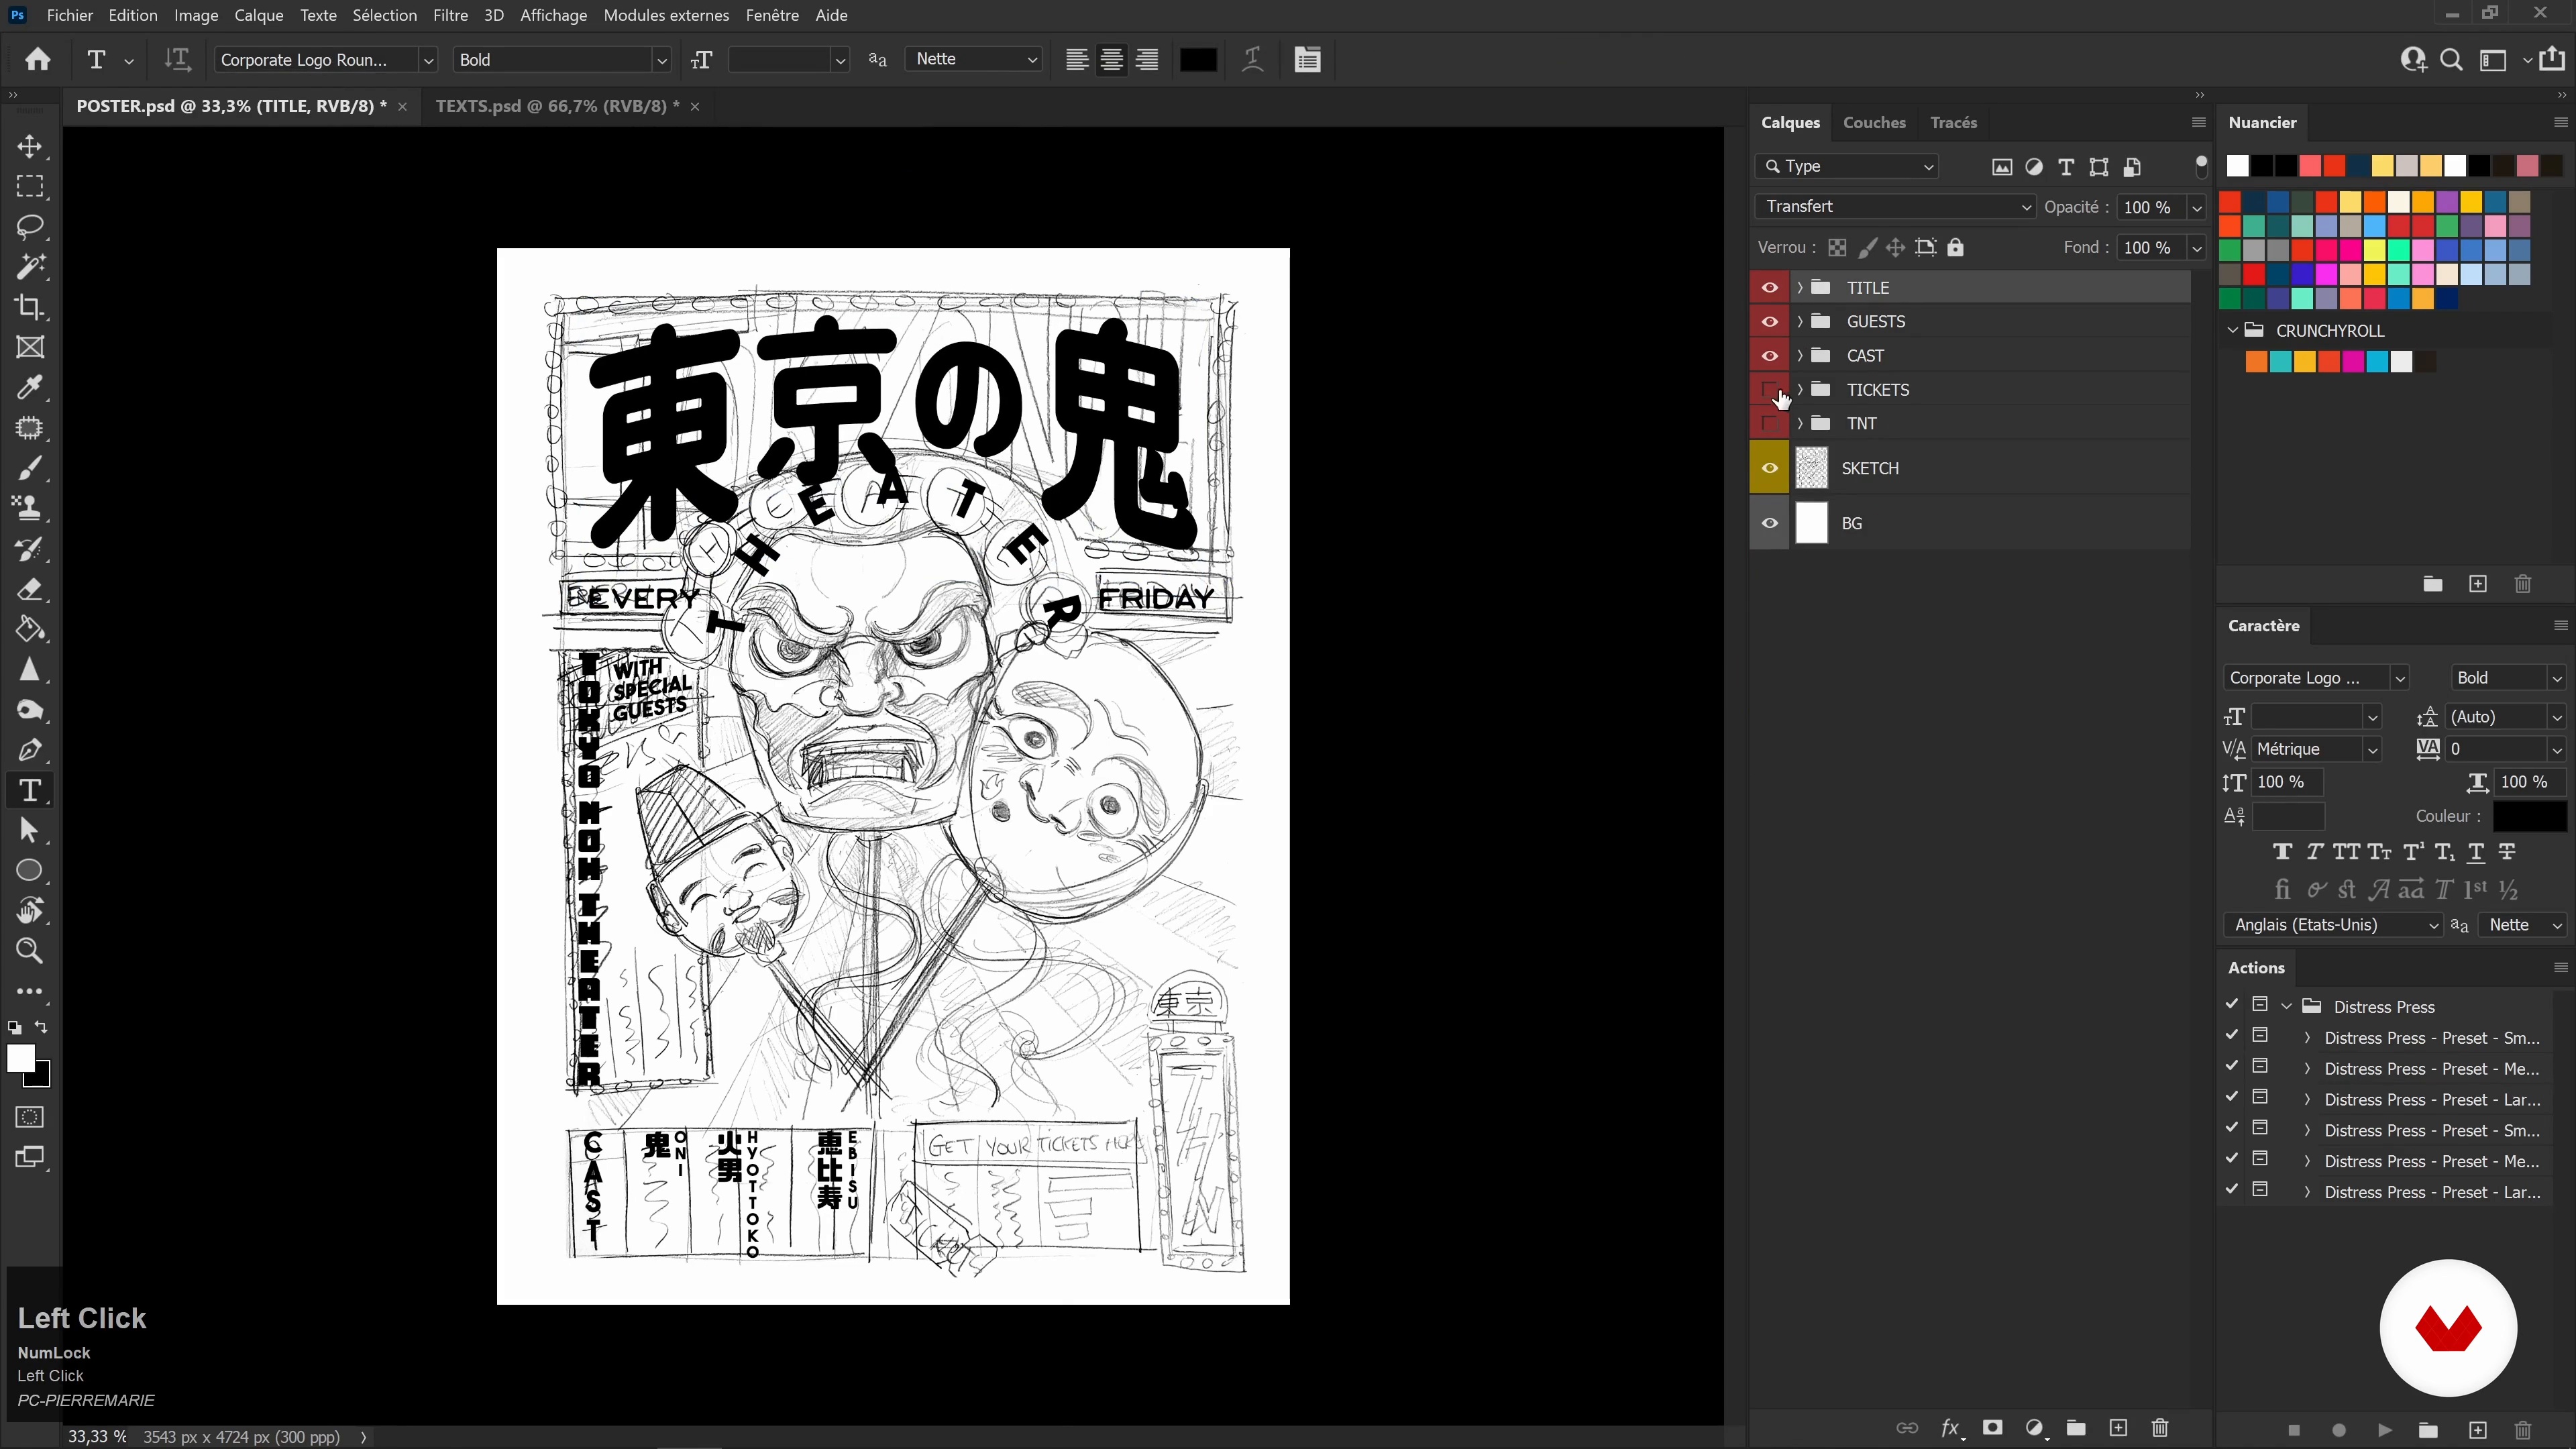Select the Pen tool
2576x1449 pixels.
pyautogui.click(x=30, y=750)
